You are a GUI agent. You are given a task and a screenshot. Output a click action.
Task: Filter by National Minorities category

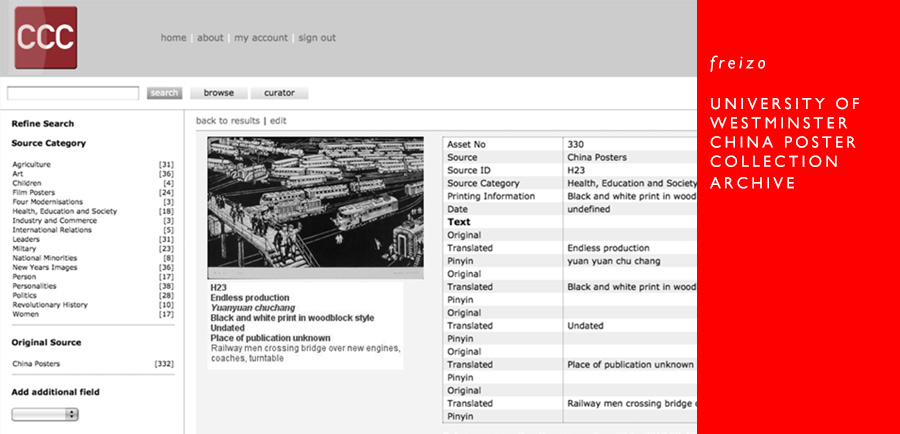point(45,258)
